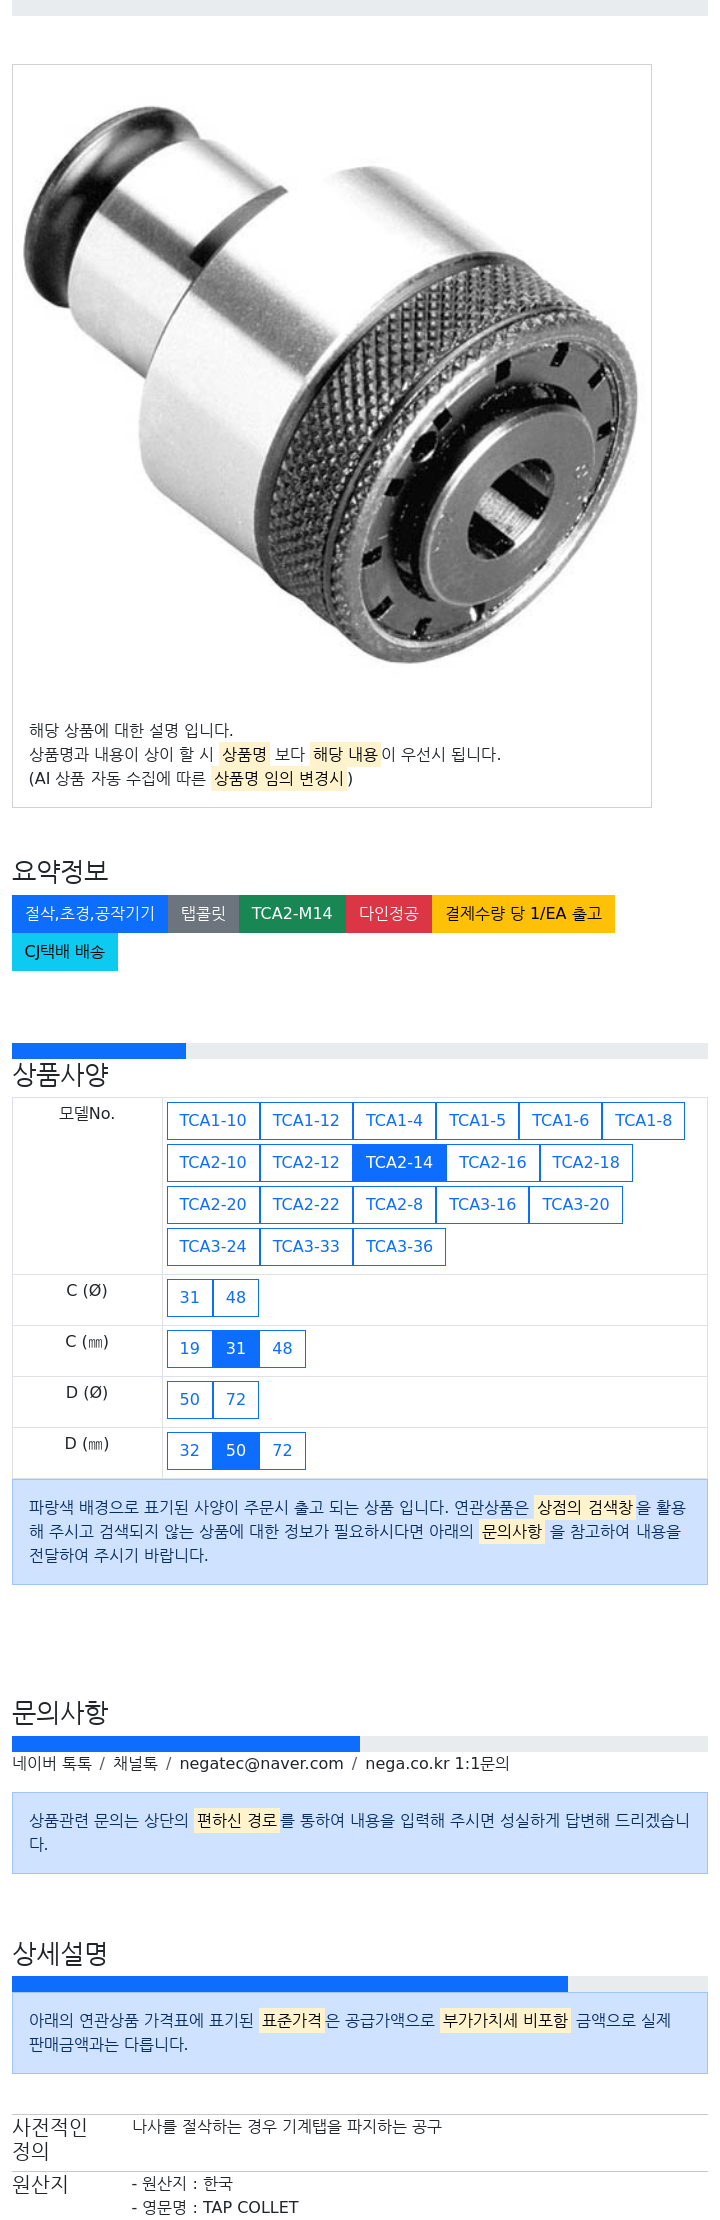Image resolution: width=720 pixels, height=2220 pixels.
Task: Select model TCA3-36
Action: tap(399, 1247)
